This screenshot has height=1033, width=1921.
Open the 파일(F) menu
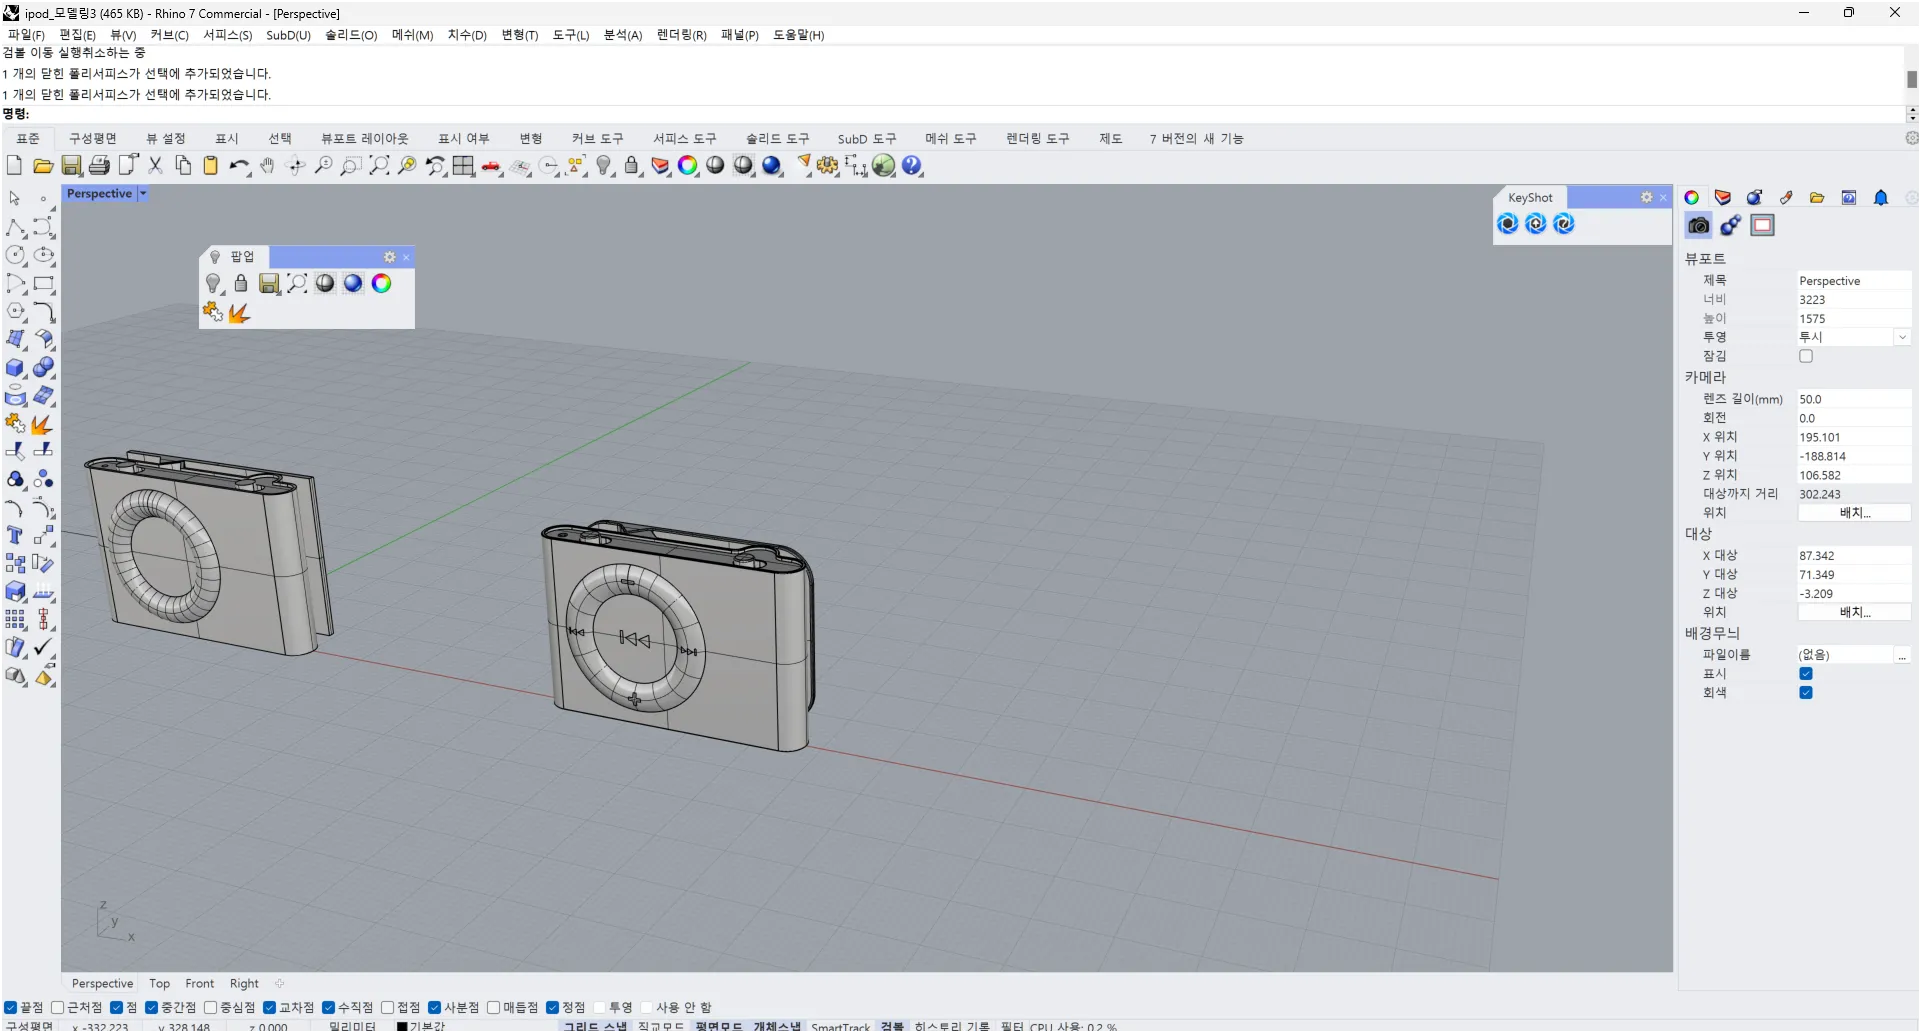tap(26, 35)
